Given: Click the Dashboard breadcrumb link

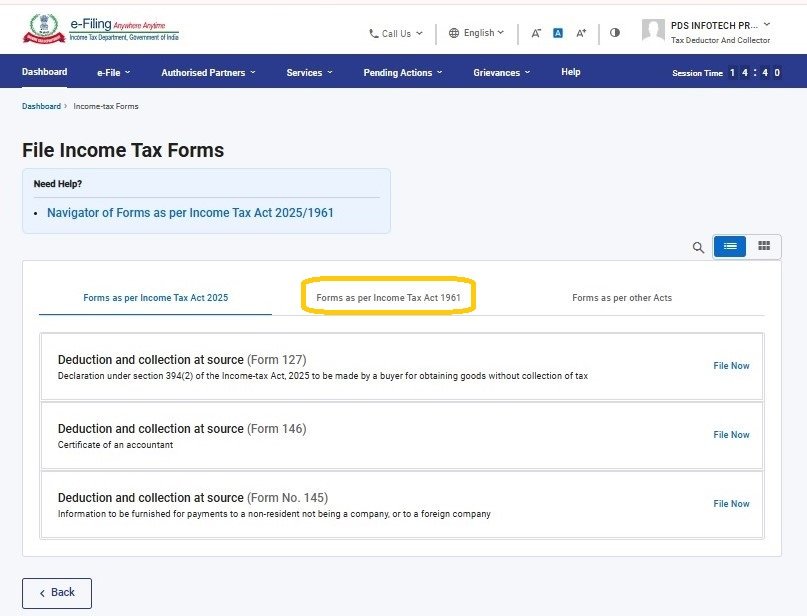Looking at the screenshot, I should [x=41, y=106].
